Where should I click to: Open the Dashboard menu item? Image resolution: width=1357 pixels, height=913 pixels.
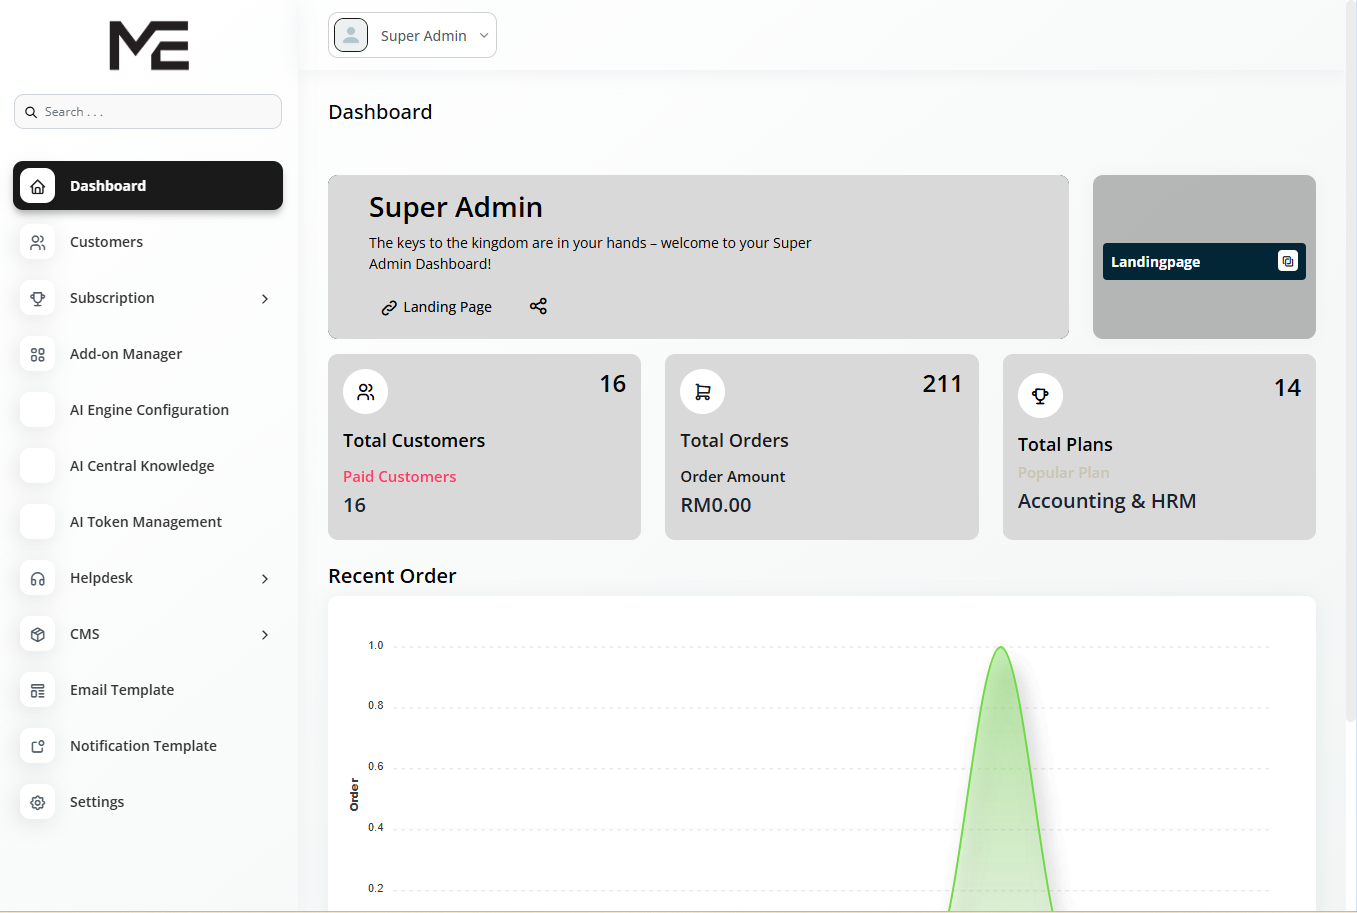[148, 186]
